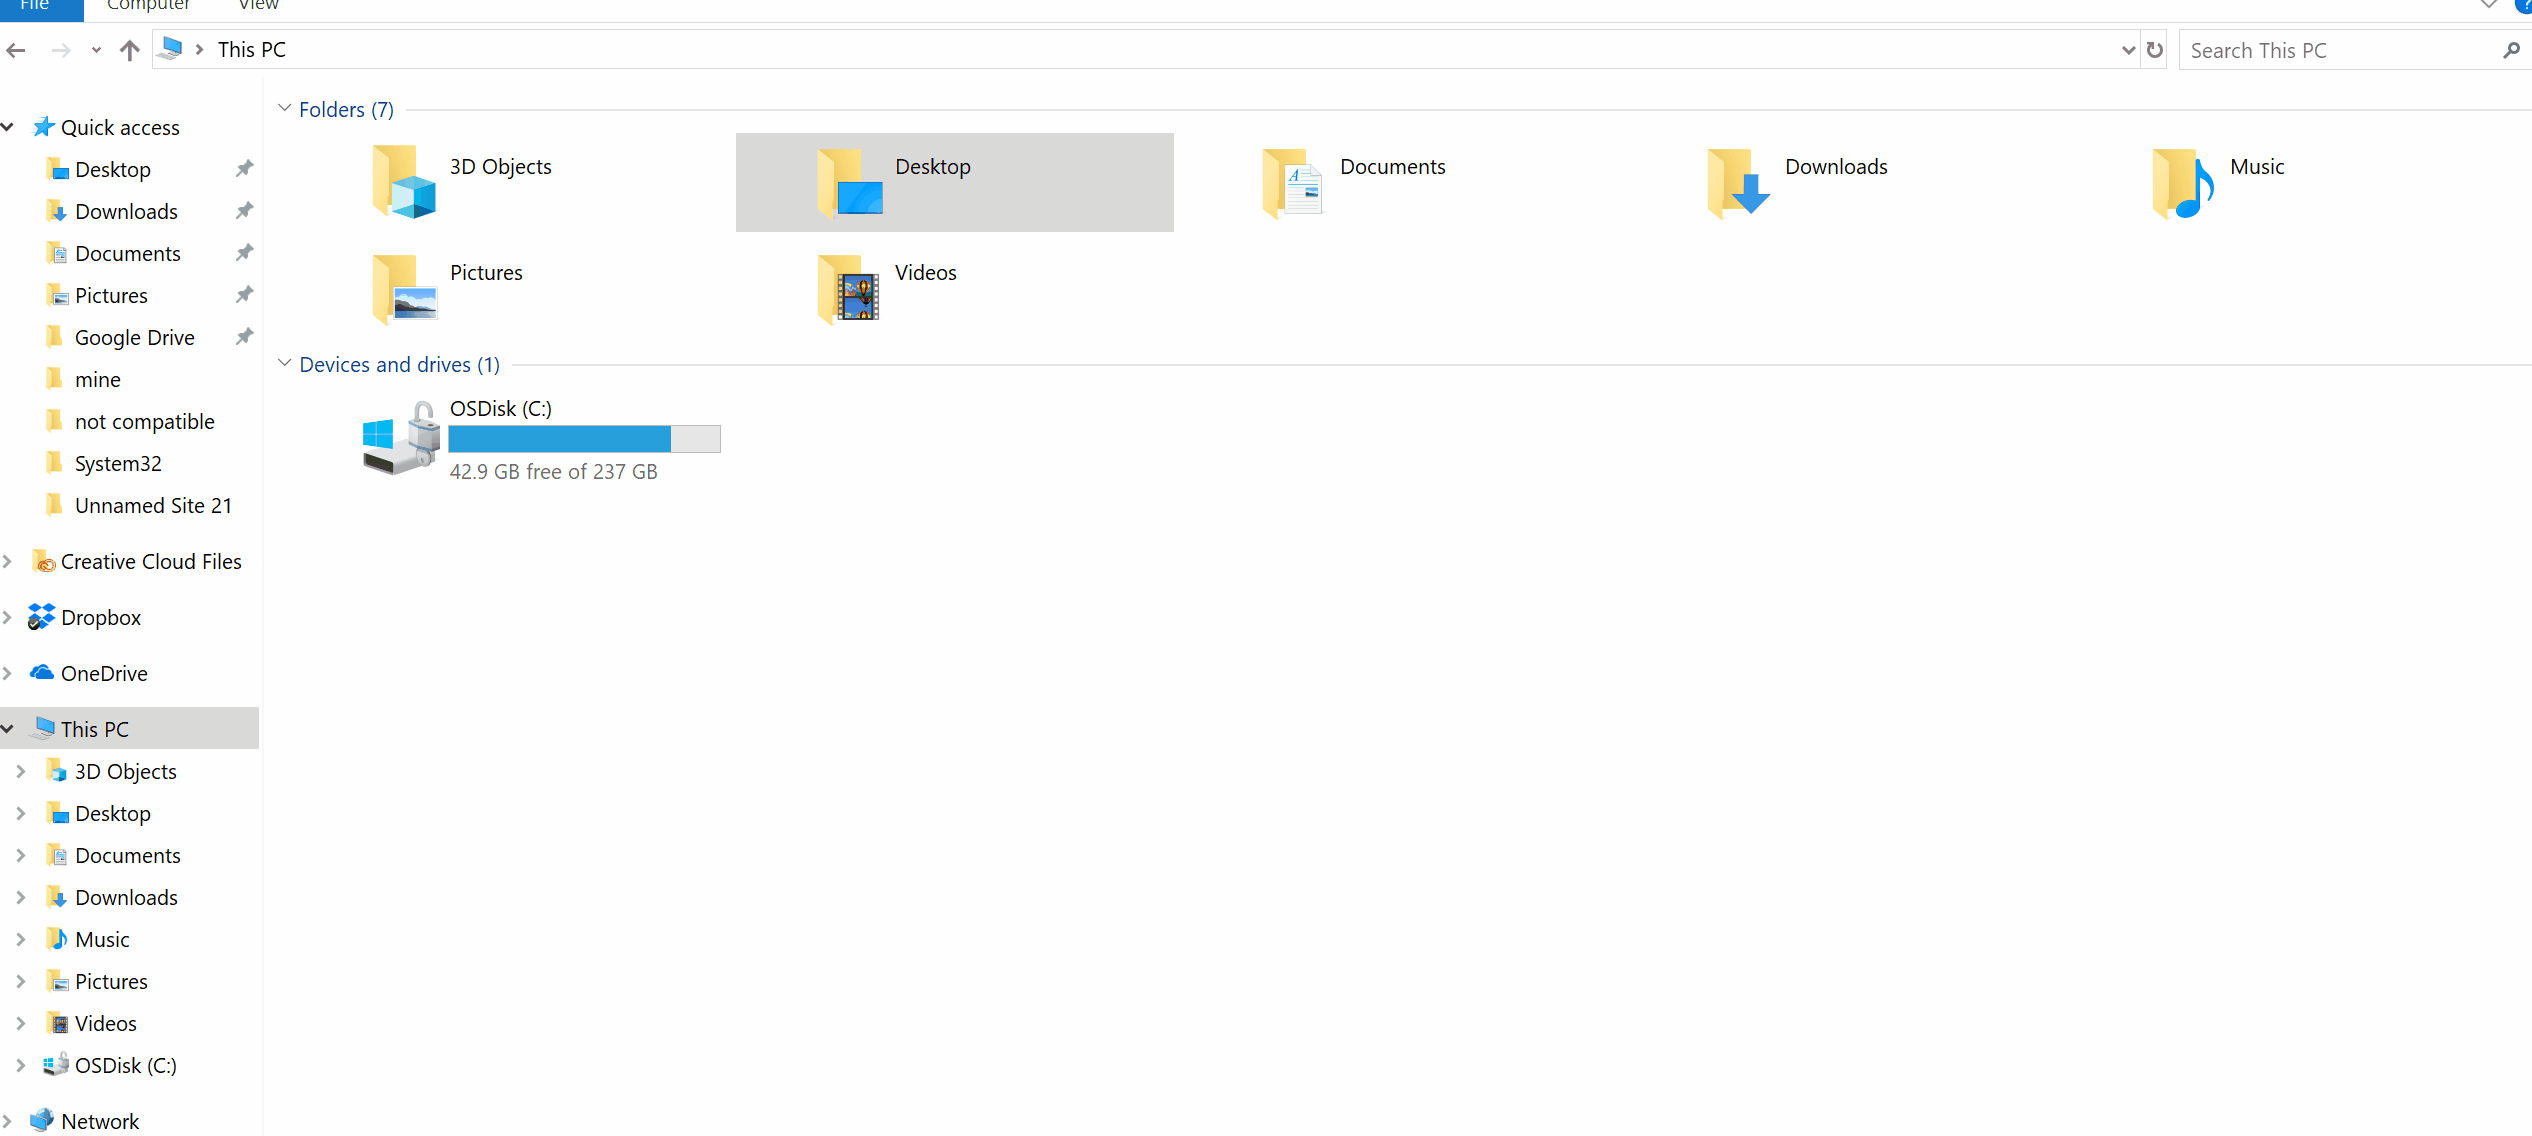Unpin Desktop from Quick access
2532x1136 pixels.
pyautogui.click(x=243, y=168)
